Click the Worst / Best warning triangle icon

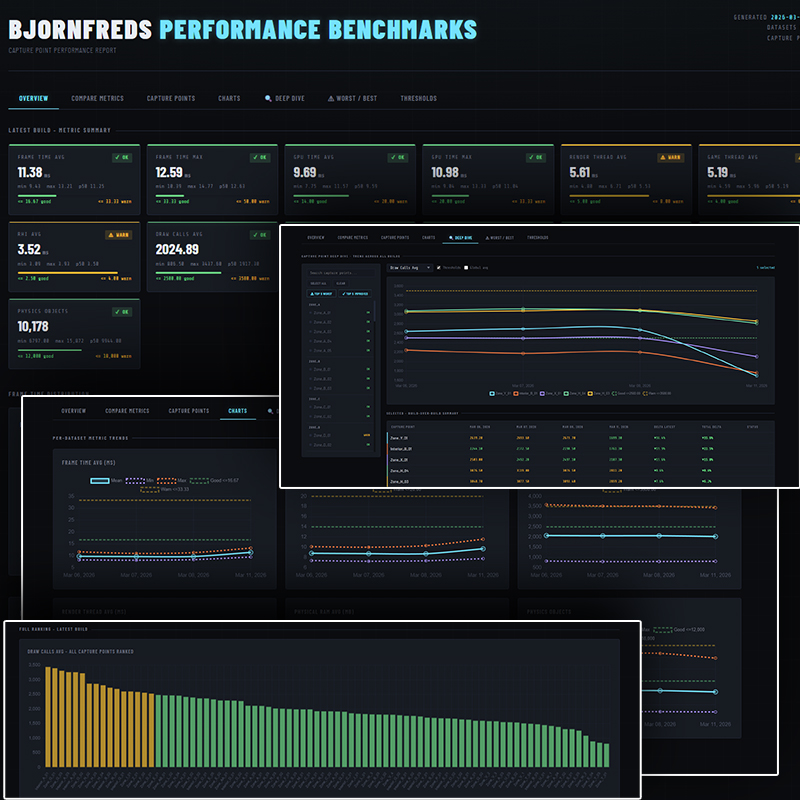click(330, 97)
